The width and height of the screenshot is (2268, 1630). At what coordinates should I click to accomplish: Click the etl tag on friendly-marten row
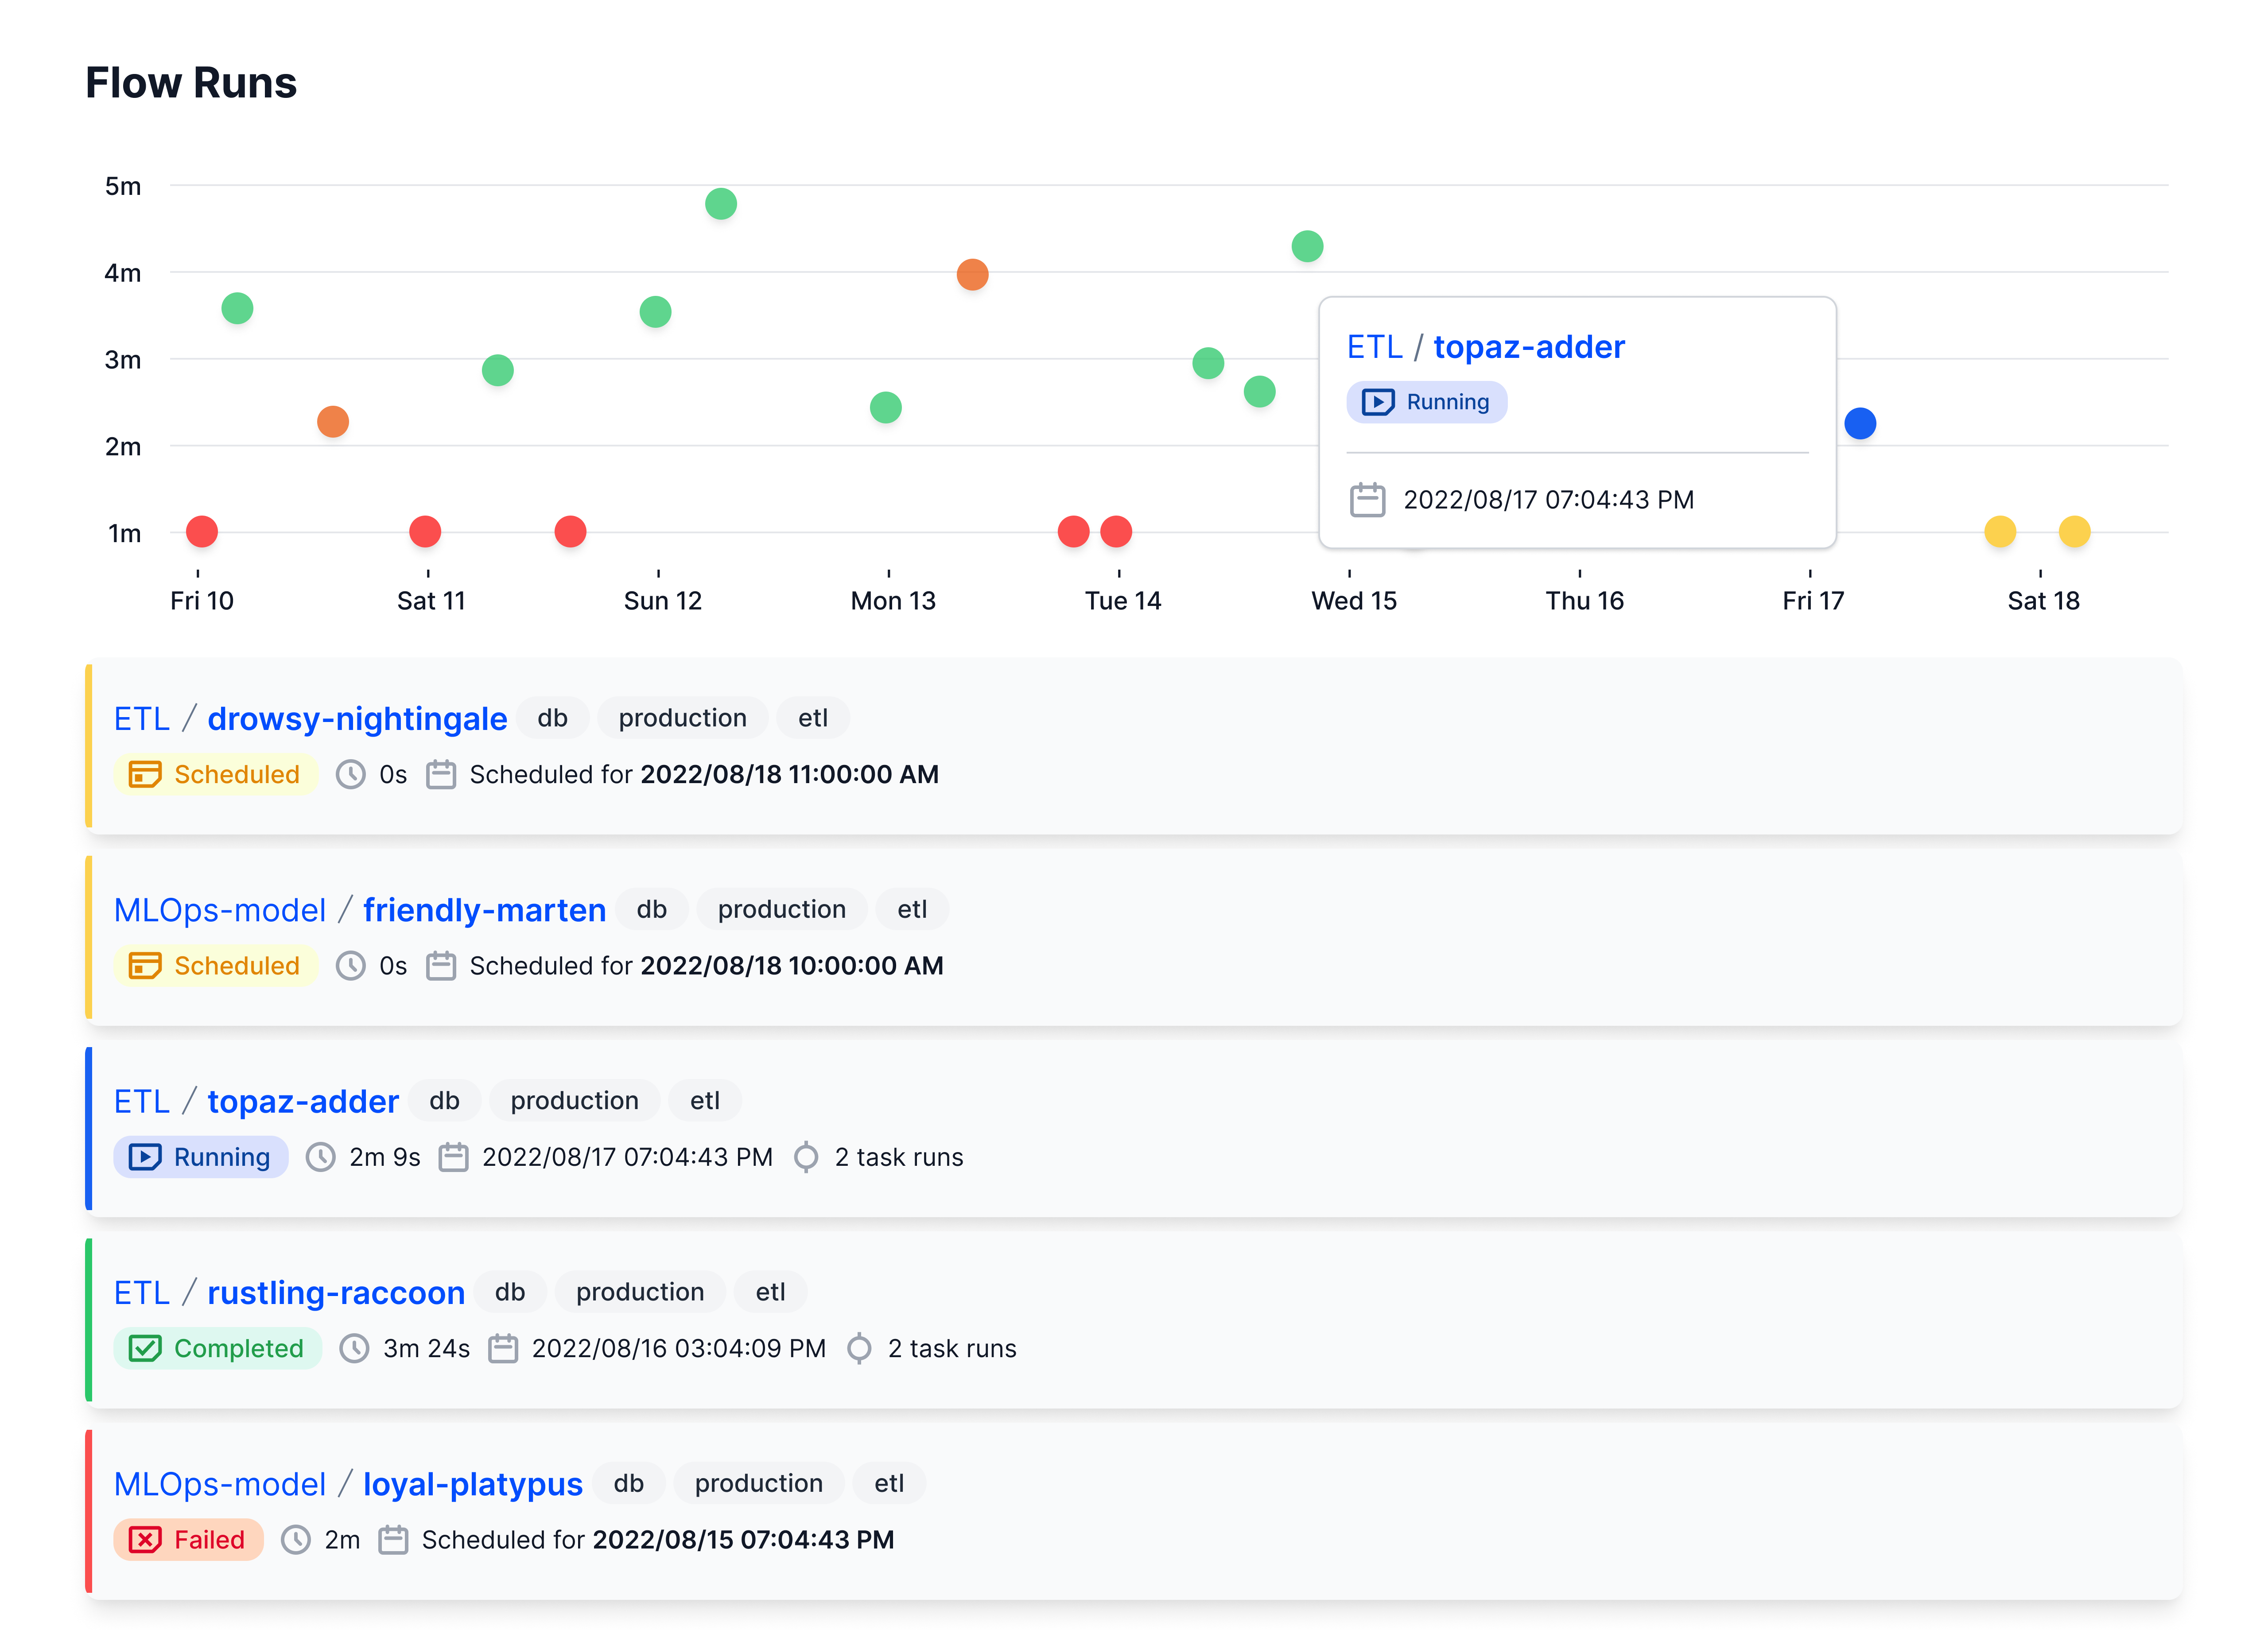pyautogui.click(x=911, y=909)
